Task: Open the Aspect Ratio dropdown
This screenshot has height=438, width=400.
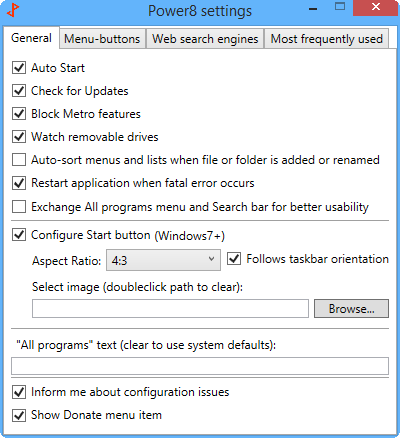Action: [163, 260]
